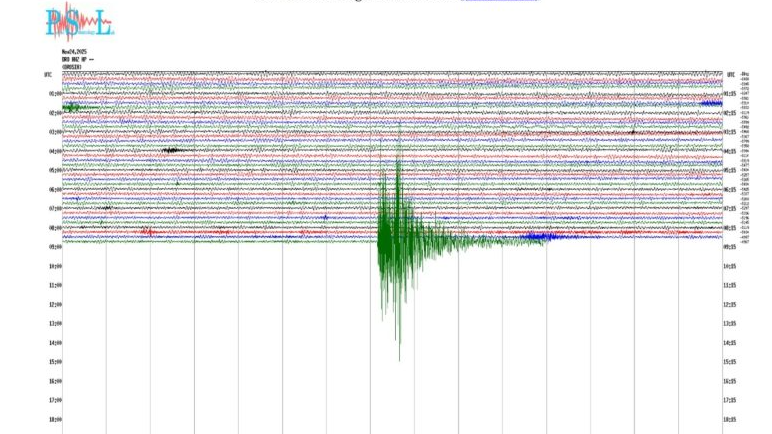This screenshot has height=434, width=772.
Task: Click the 13:15 time label on right axis
Action: point(730,324)
